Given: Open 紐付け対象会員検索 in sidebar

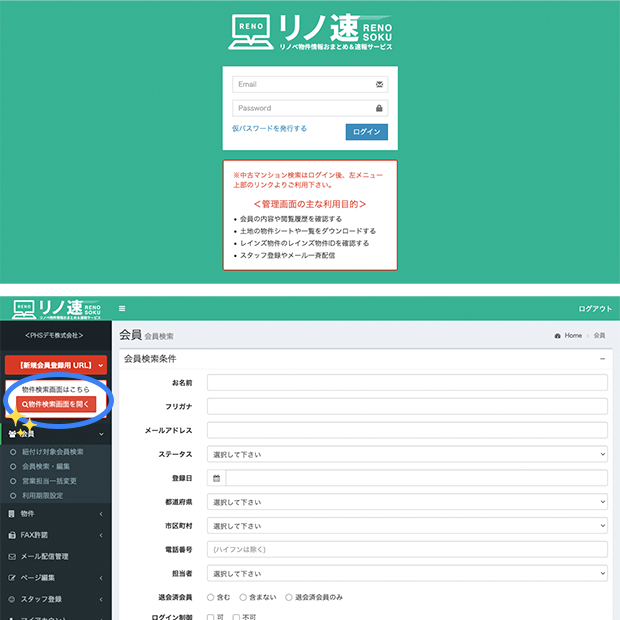Looking at the screenshot, I should (53, 452).
